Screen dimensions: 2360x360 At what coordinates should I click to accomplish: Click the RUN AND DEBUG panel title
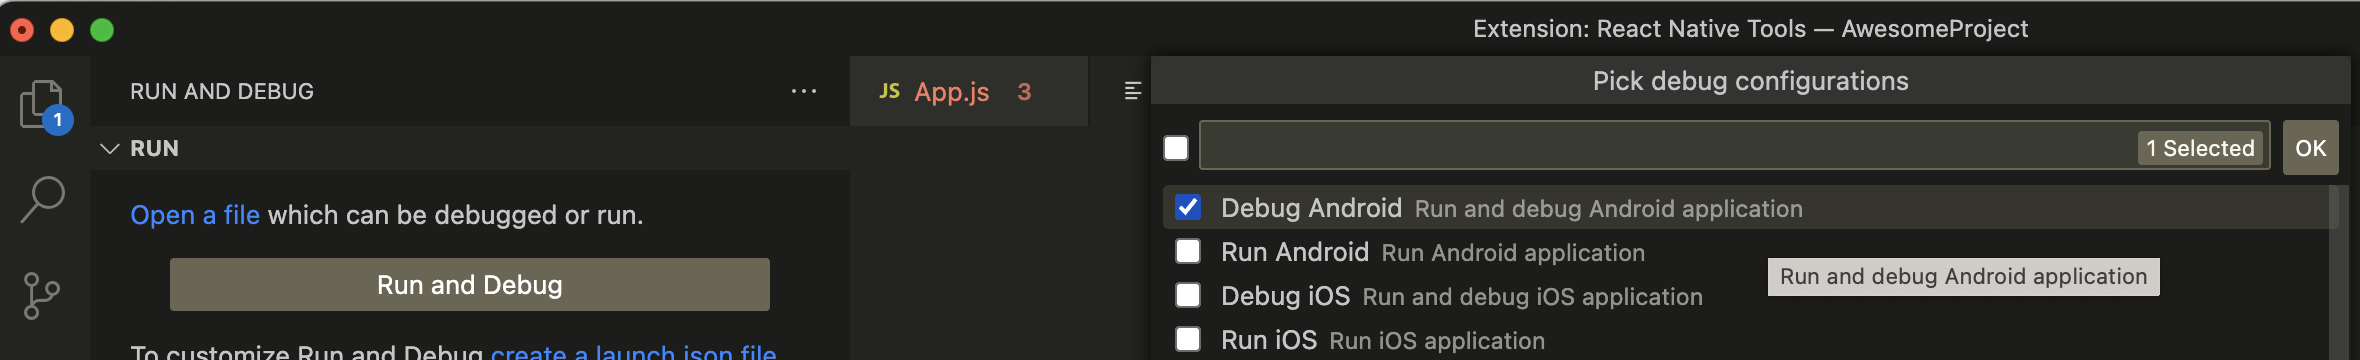222,91
